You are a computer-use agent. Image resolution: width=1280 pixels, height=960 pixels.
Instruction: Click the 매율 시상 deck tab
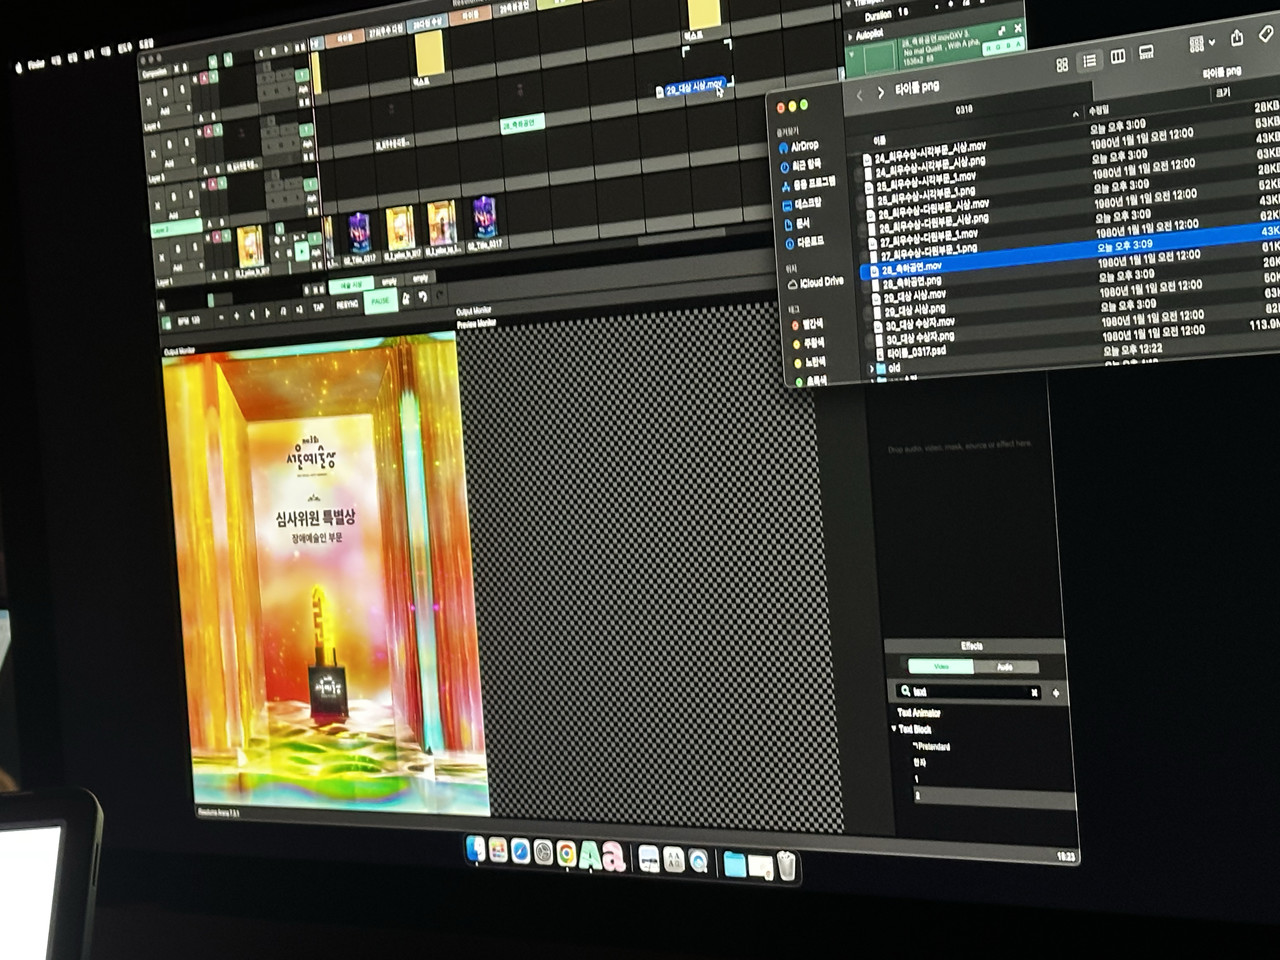pos(351,286)
